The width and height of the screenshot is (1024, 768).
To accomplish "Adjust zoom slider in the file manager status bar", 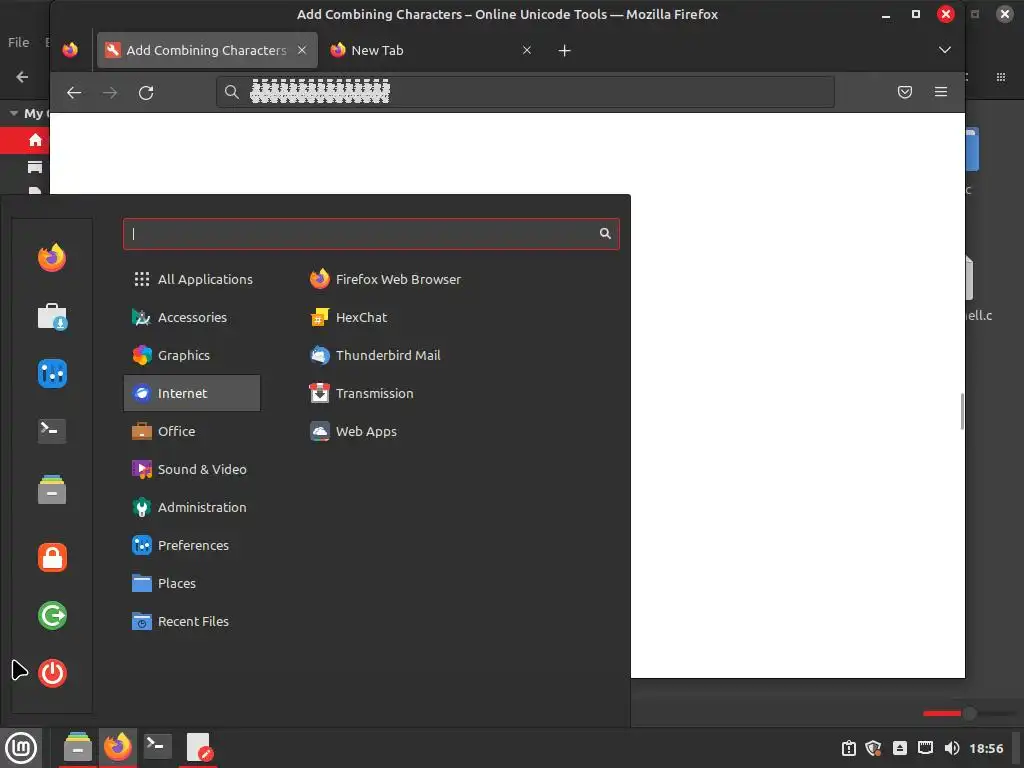I will [x=969, y=714].
